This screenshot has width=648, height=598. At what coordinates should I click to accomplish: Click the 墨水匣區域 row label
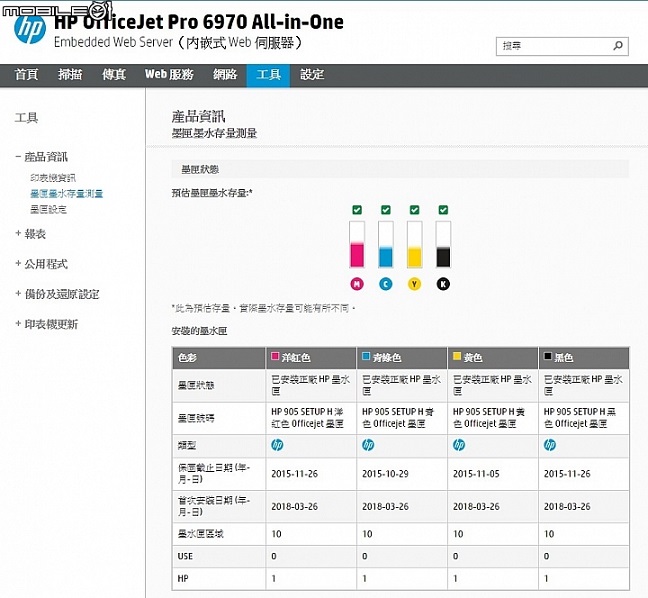200,534
